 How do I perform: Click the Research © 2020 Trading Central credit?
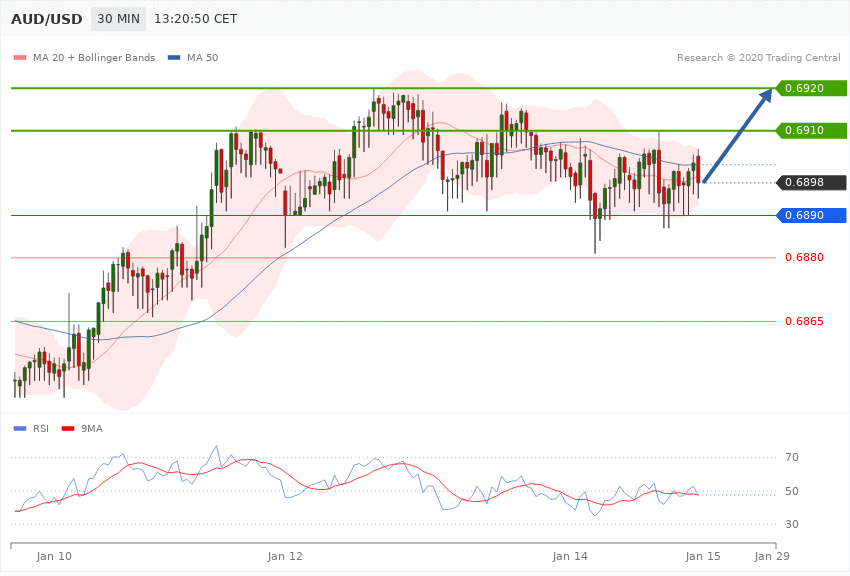click(758, 57)
